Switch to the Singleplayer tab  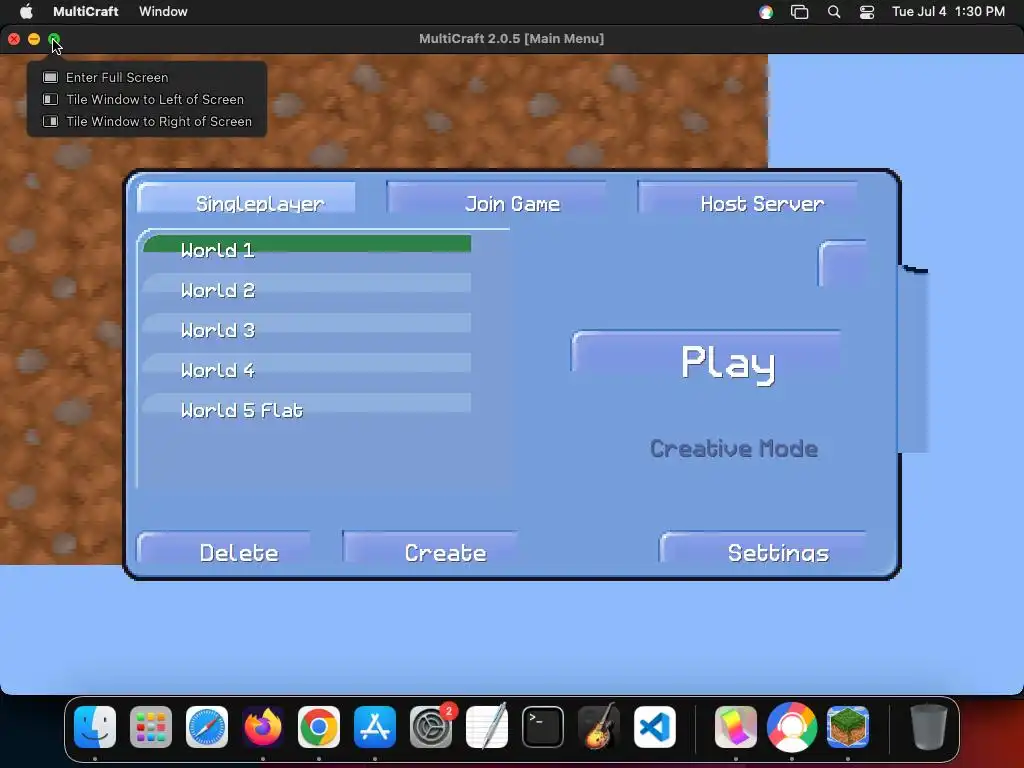(x=247, y=199)
